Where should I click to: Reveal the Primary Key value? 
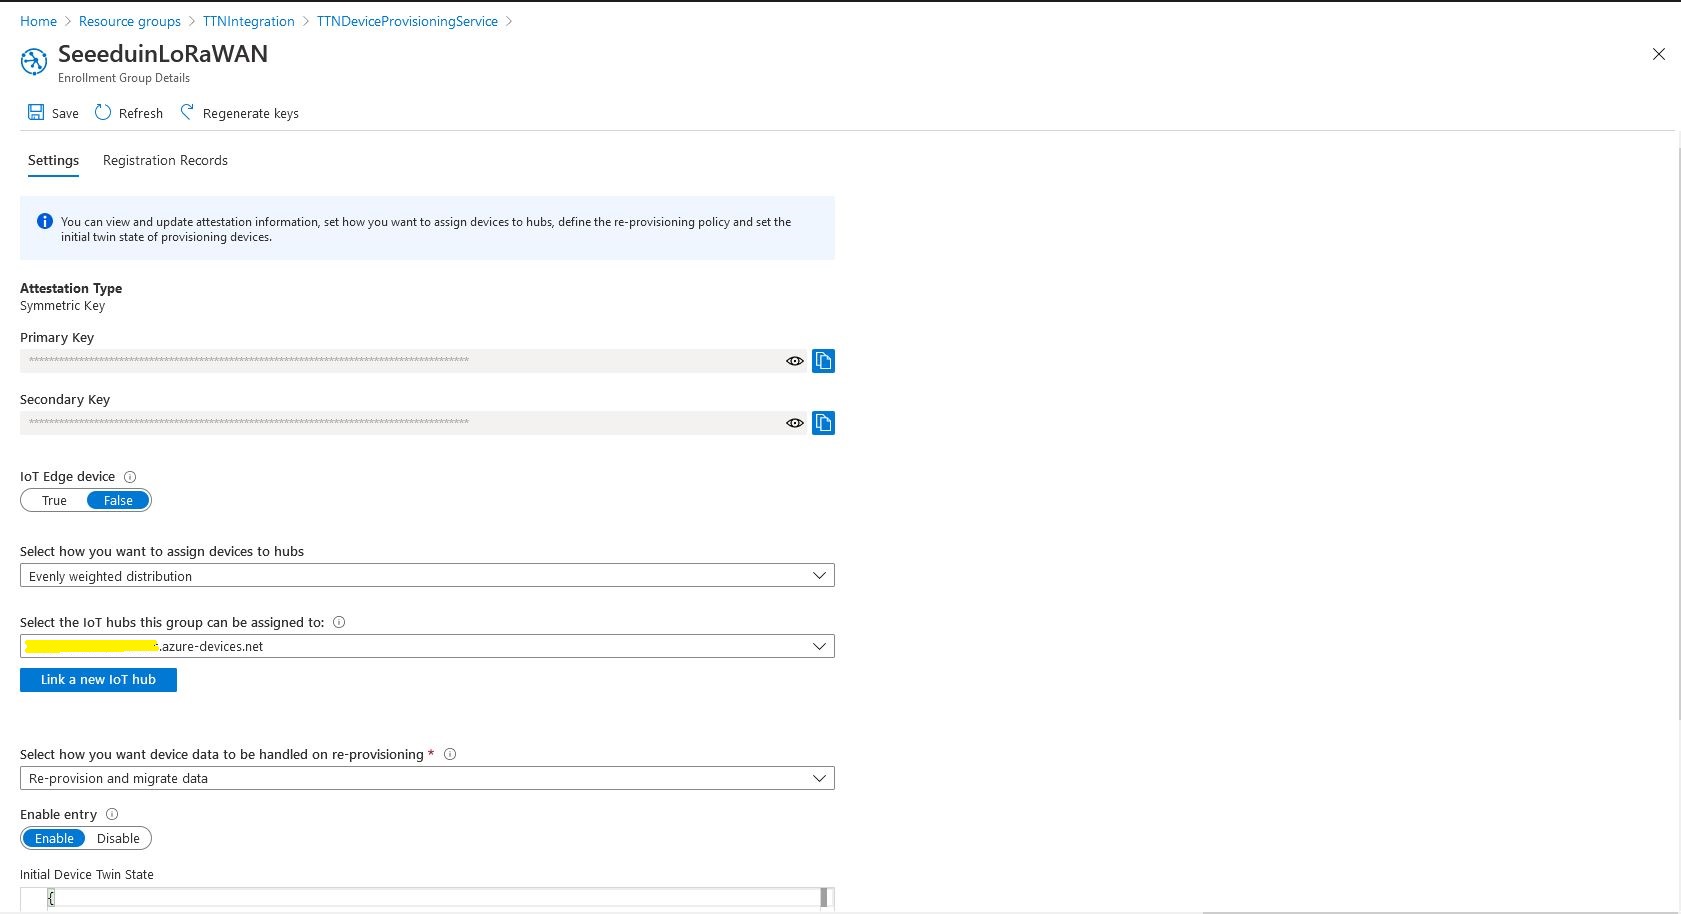coord(794,361)
